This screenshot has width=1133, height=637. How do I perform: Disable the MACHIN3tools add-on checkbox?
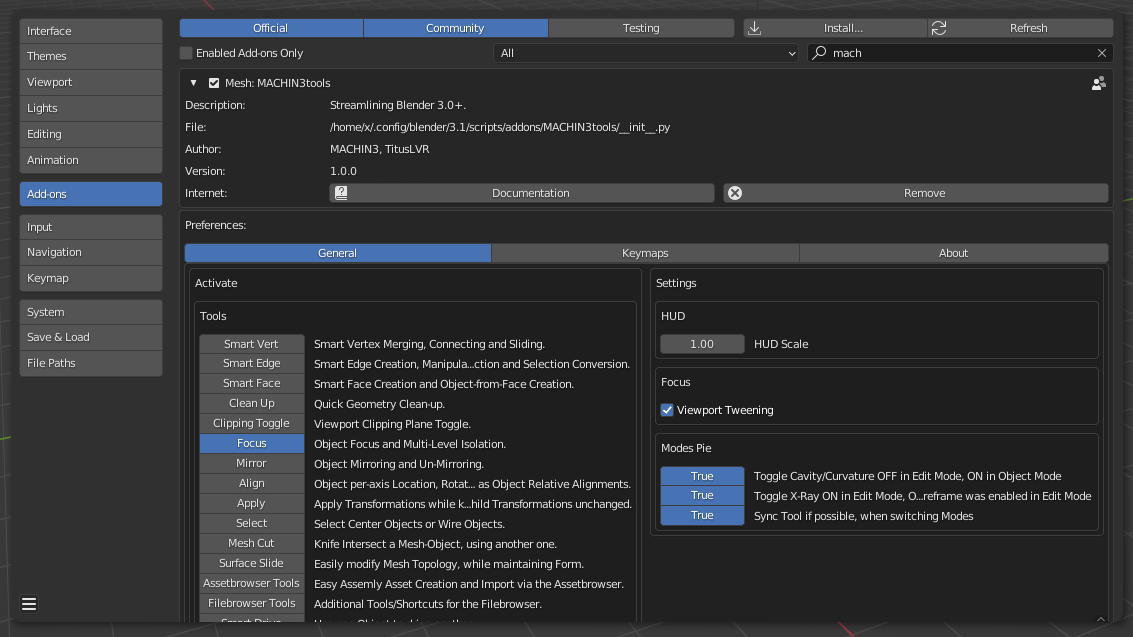(214, 83)
